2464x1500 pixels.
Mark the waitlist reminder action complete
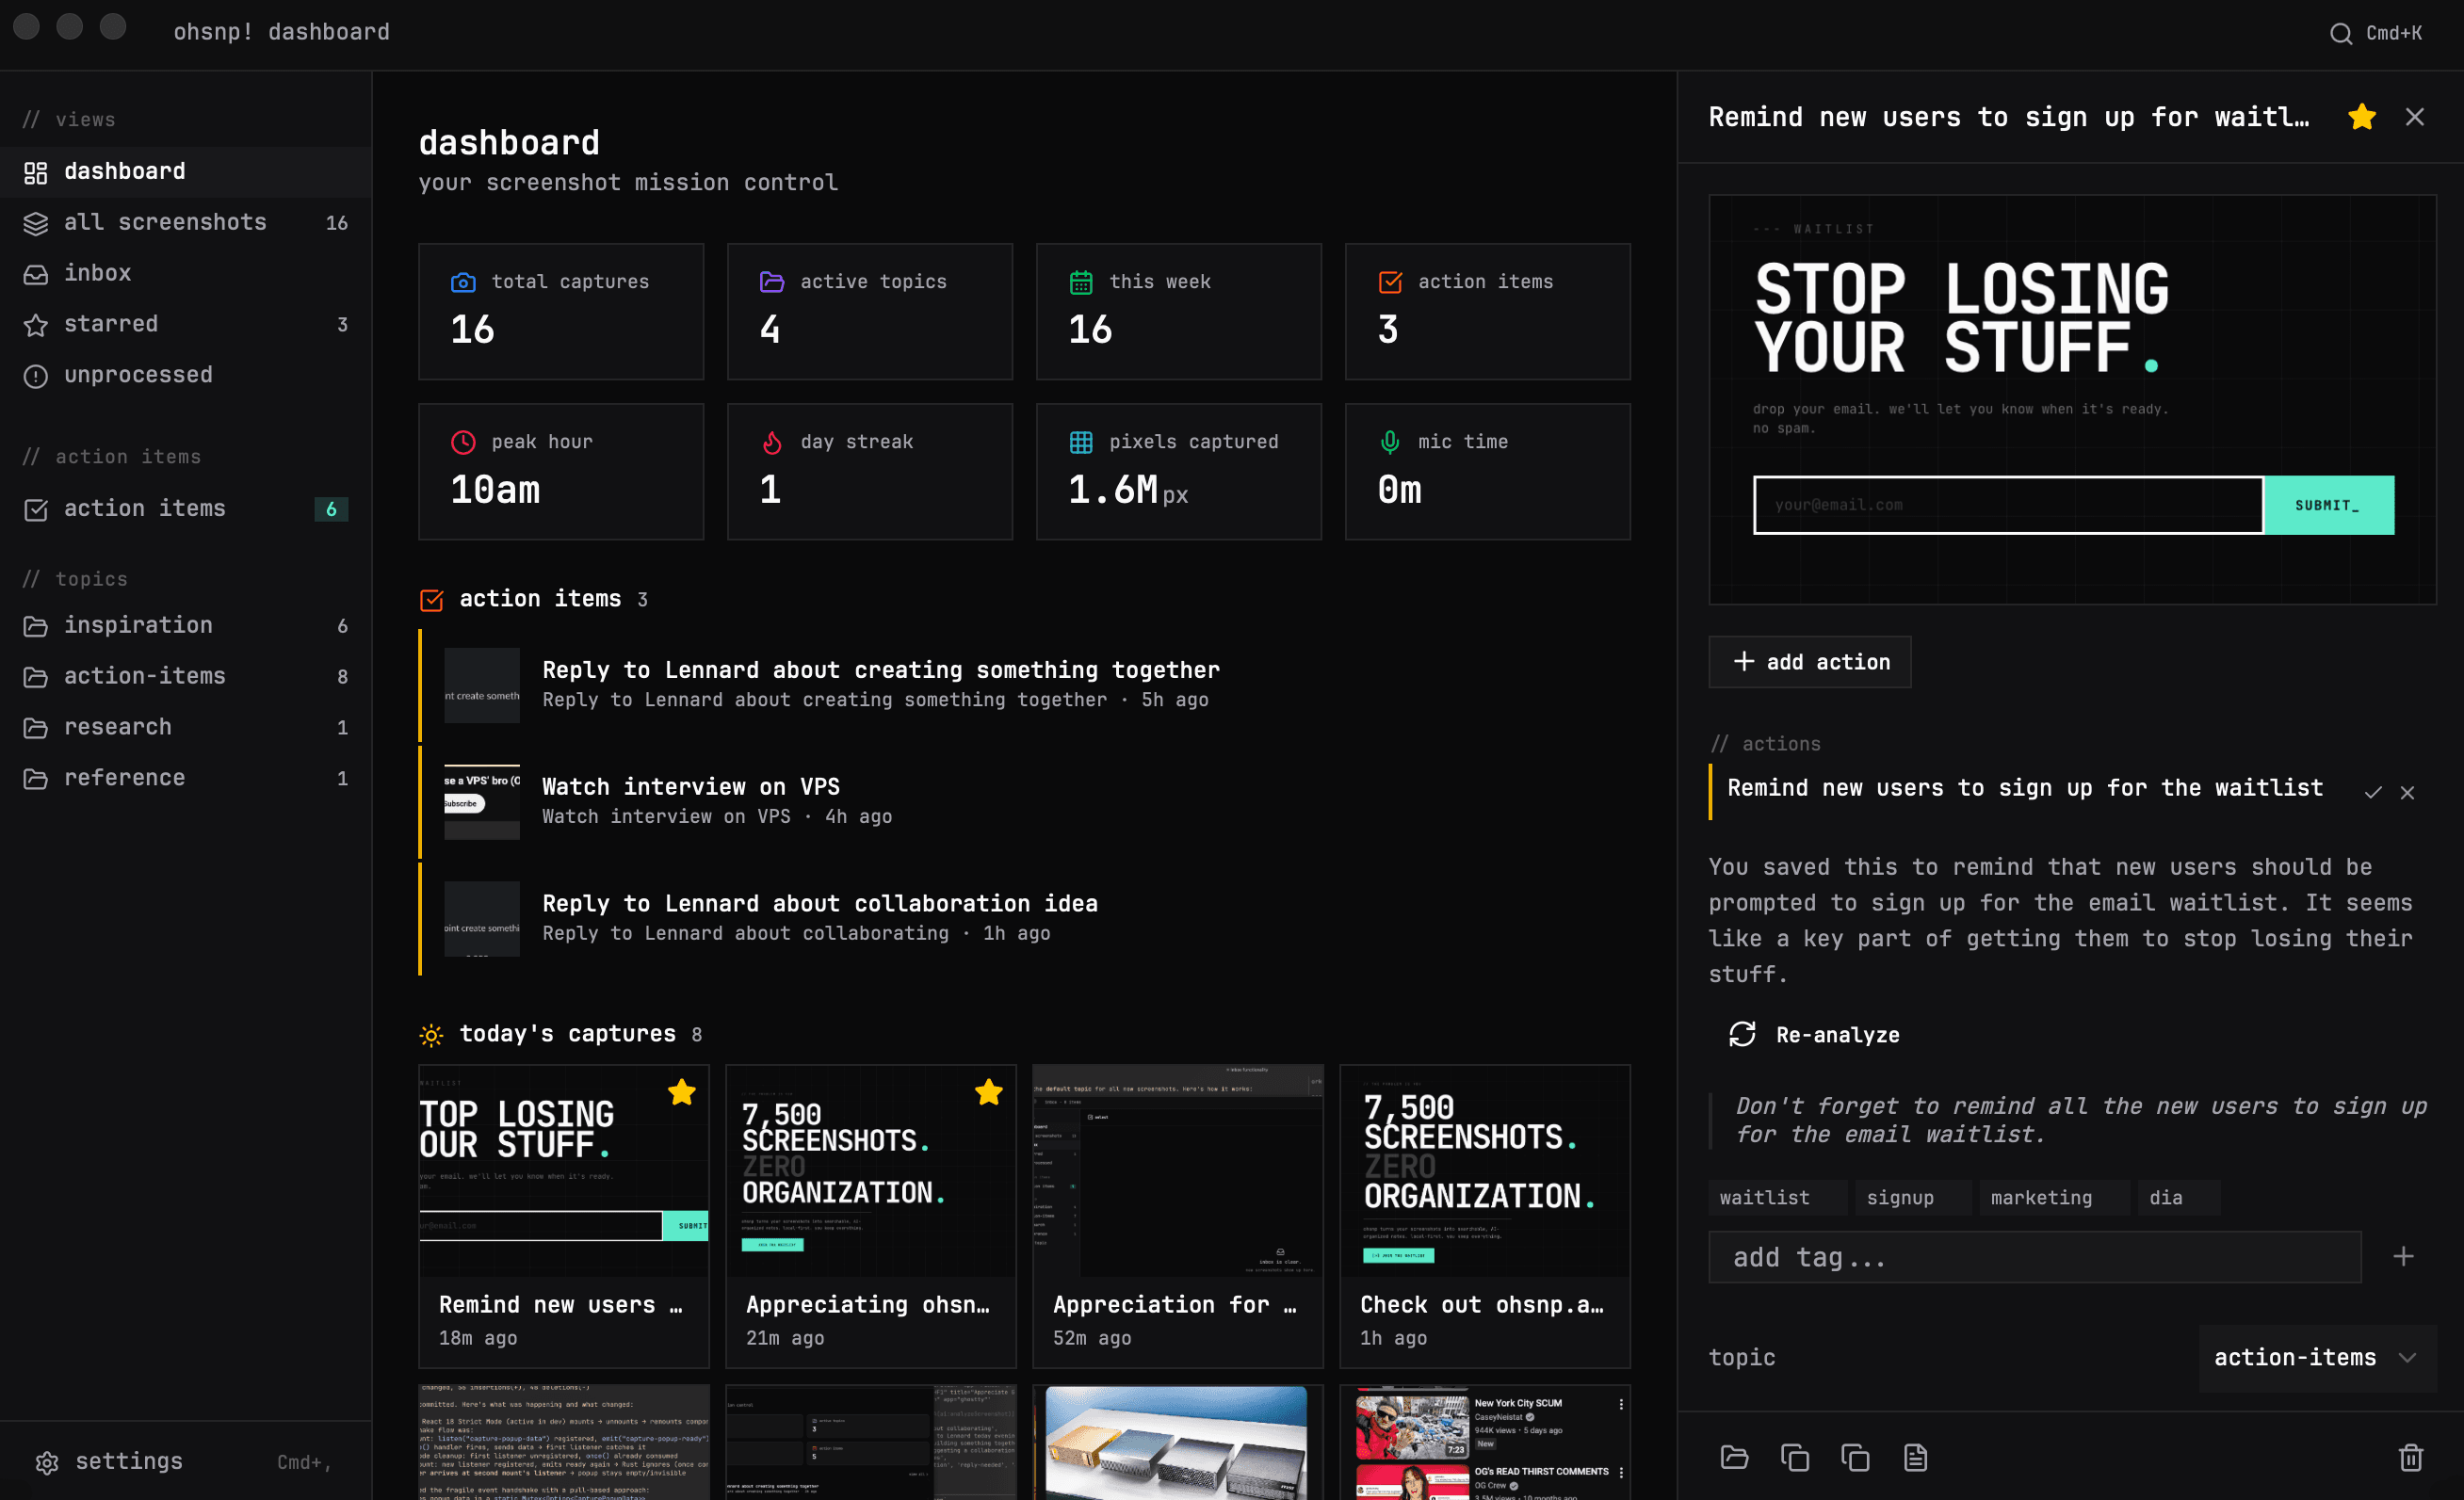(x=2374, y=792)
